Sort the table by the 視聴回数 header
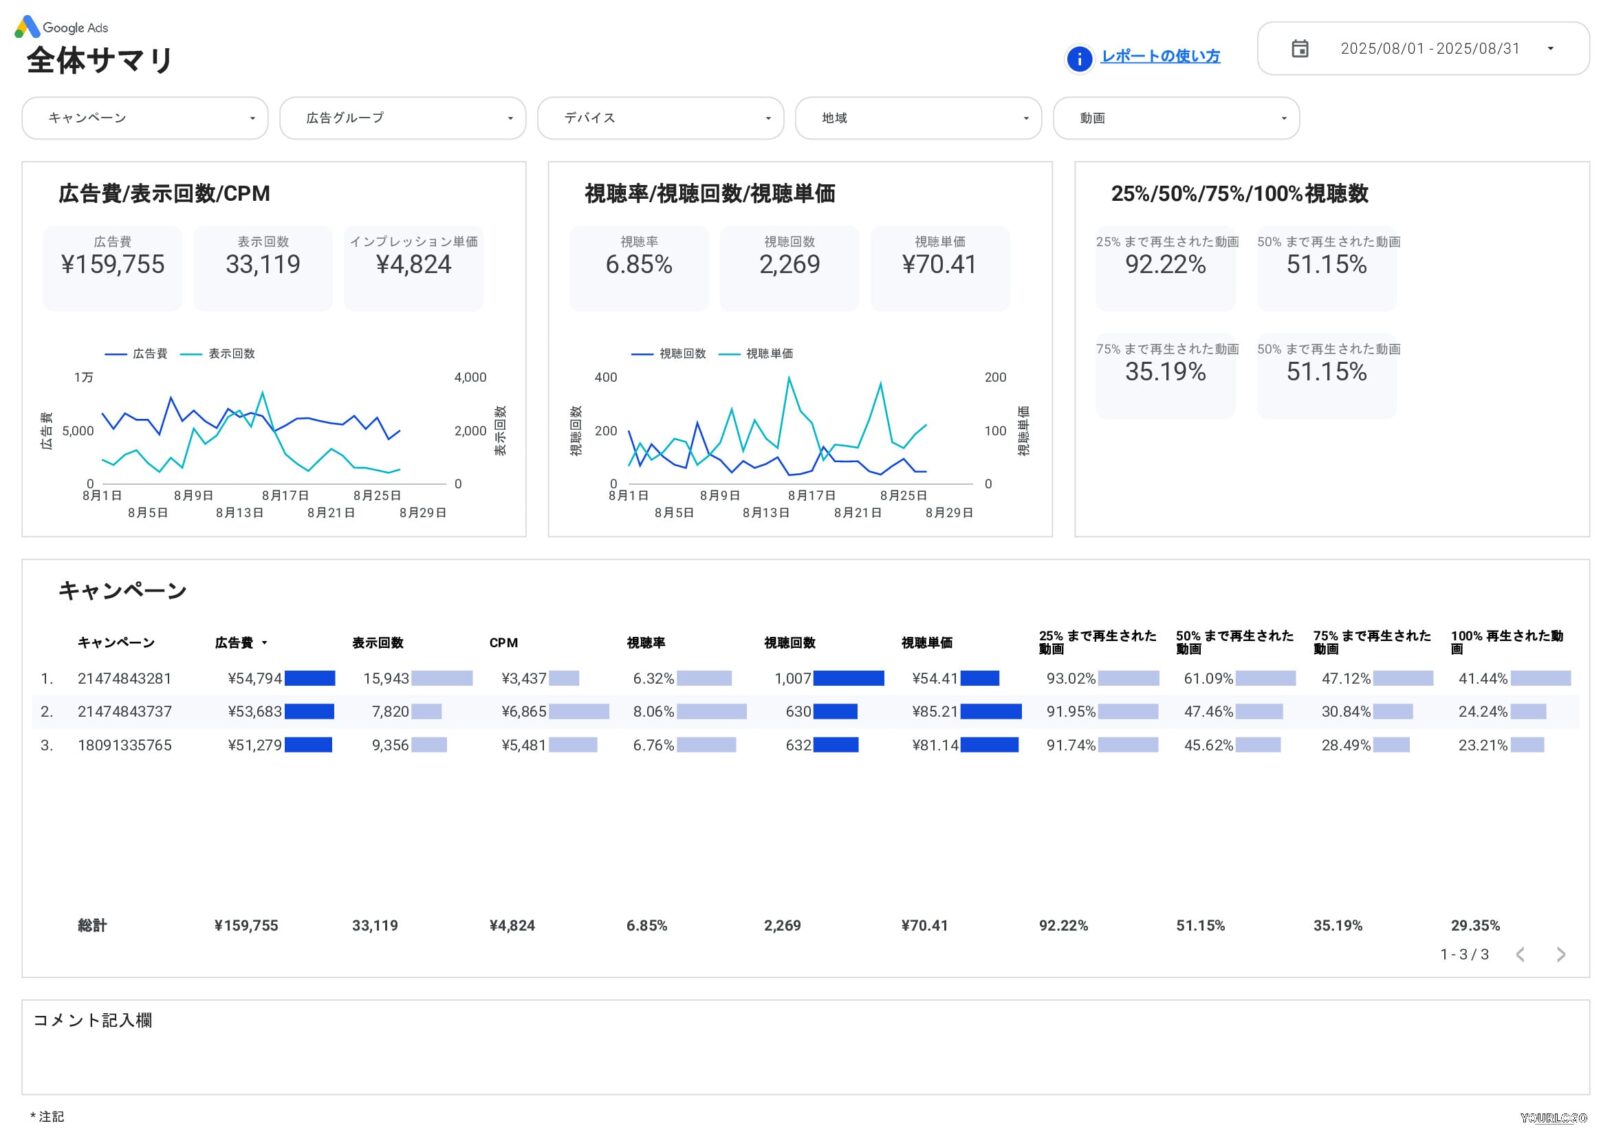1612x1139 pixels. tap(789, 642)
